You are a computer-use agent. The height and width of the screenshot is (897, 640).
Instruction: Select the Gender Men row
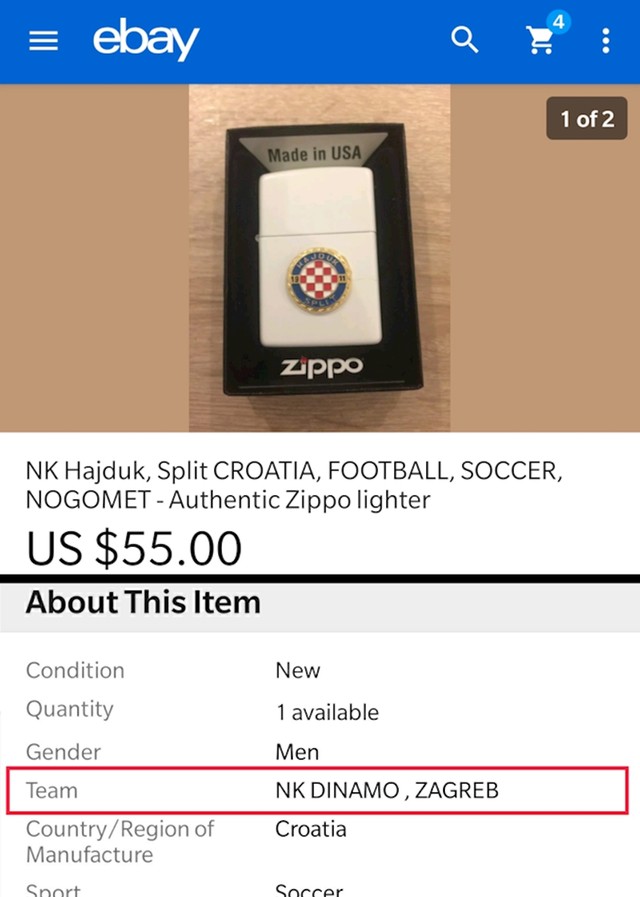coord(320,751)
